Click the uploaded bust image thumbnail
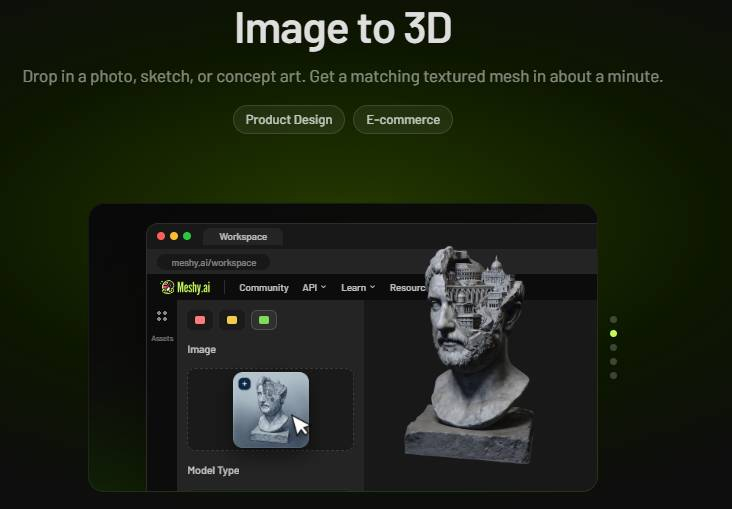 271,410
